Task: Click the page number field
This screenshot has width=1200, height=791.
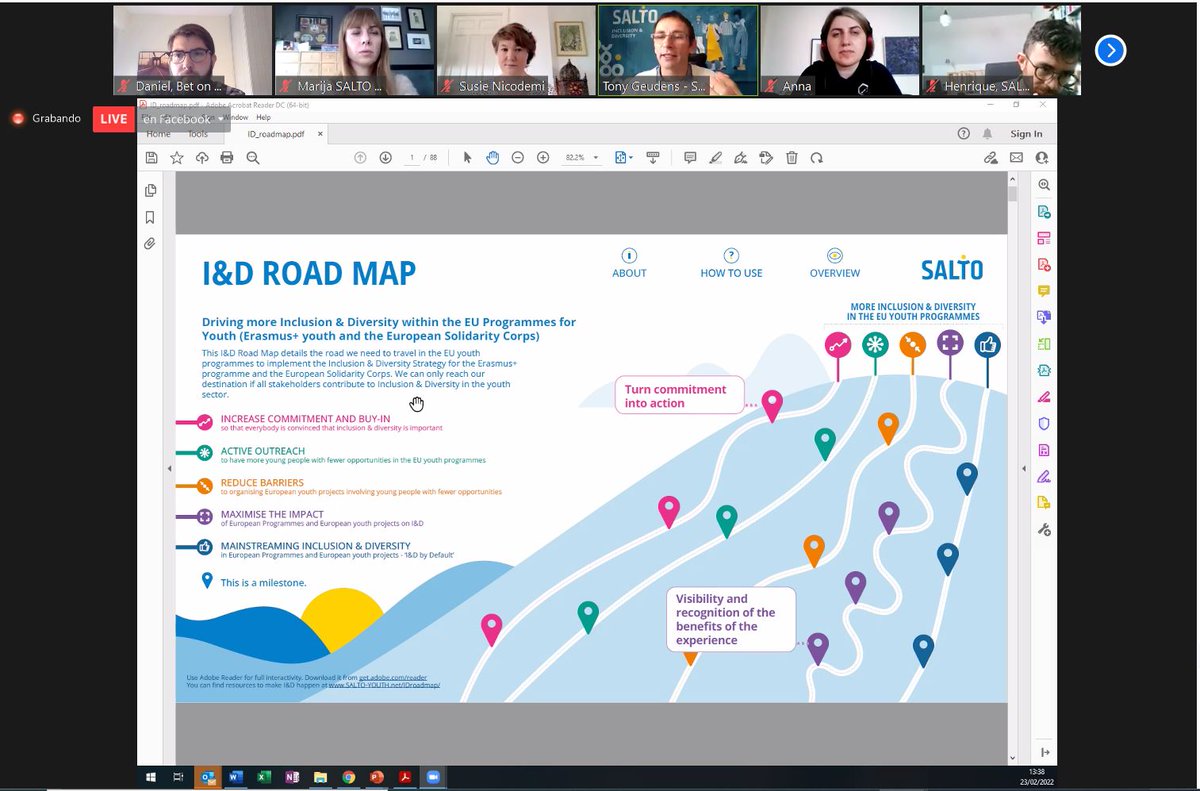Action: tap(411, 157)
